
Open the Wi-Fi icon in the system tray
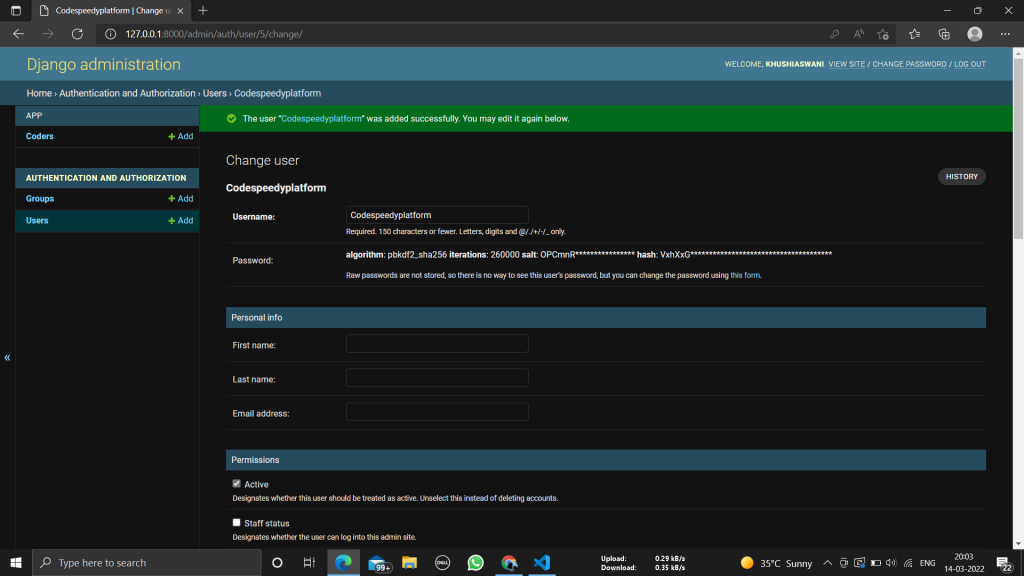point(908,562)
